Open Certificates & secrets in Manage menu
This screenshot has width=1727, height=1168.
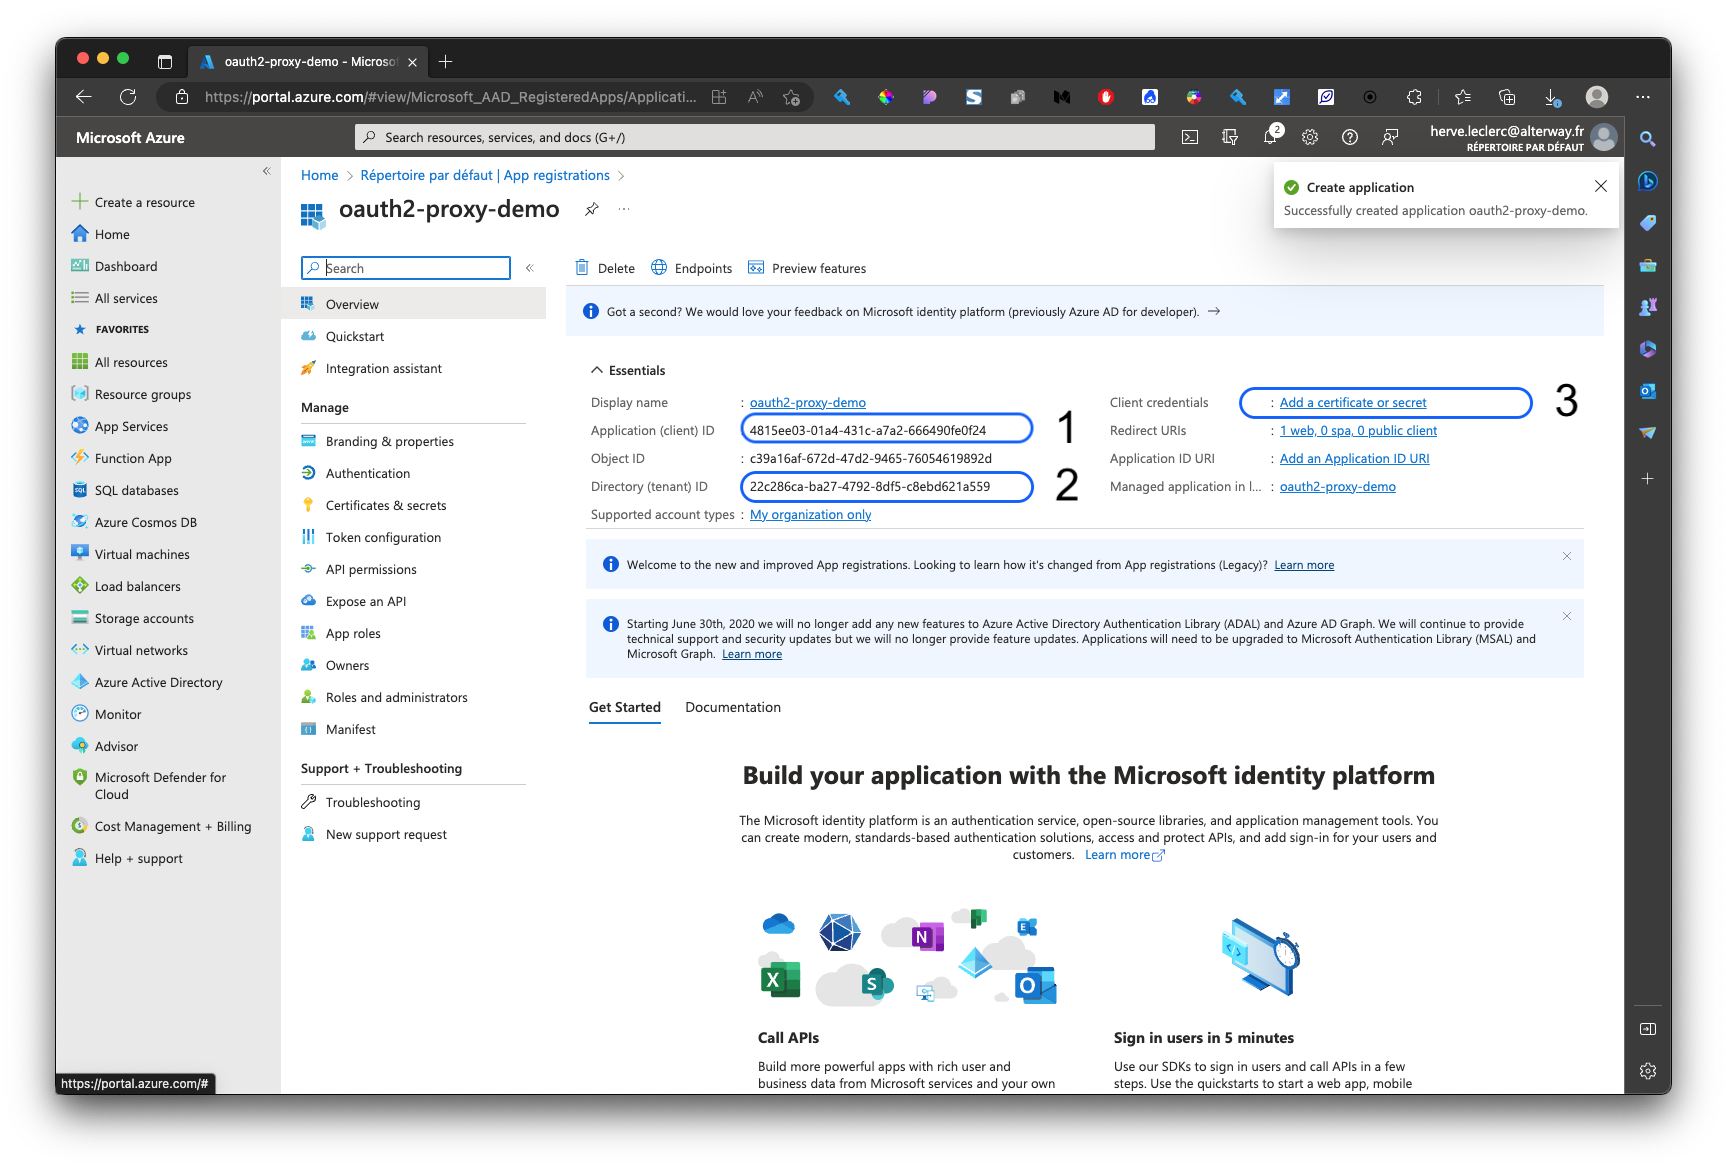tap(386, 505)
